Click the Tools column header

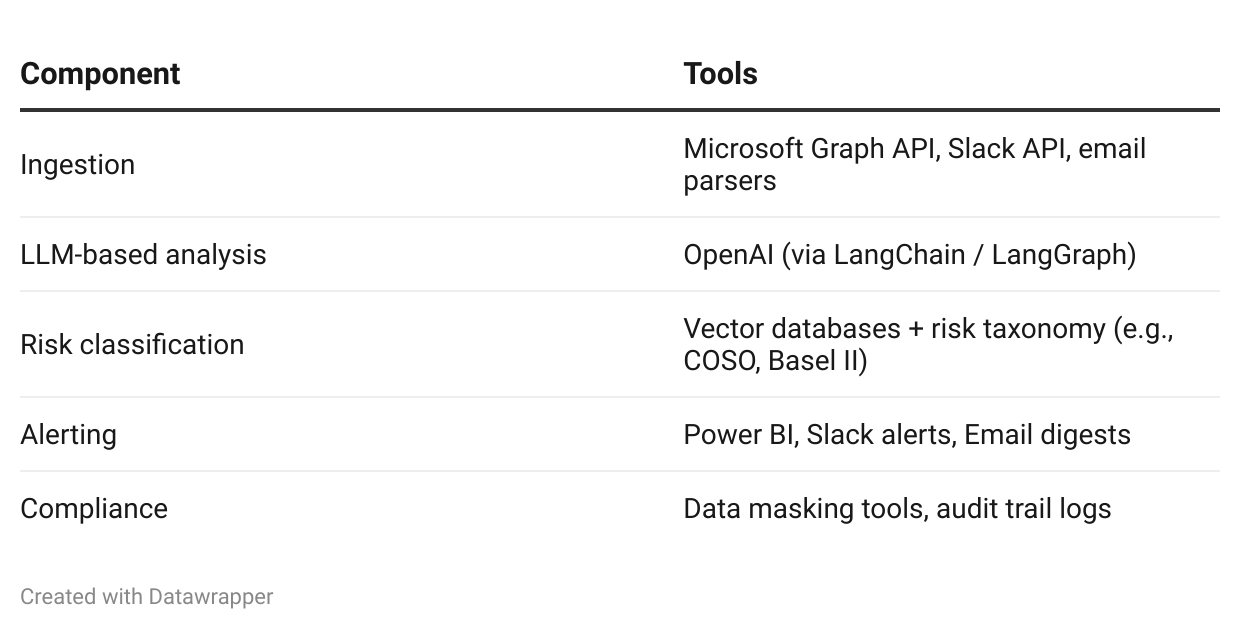(720, 74)
